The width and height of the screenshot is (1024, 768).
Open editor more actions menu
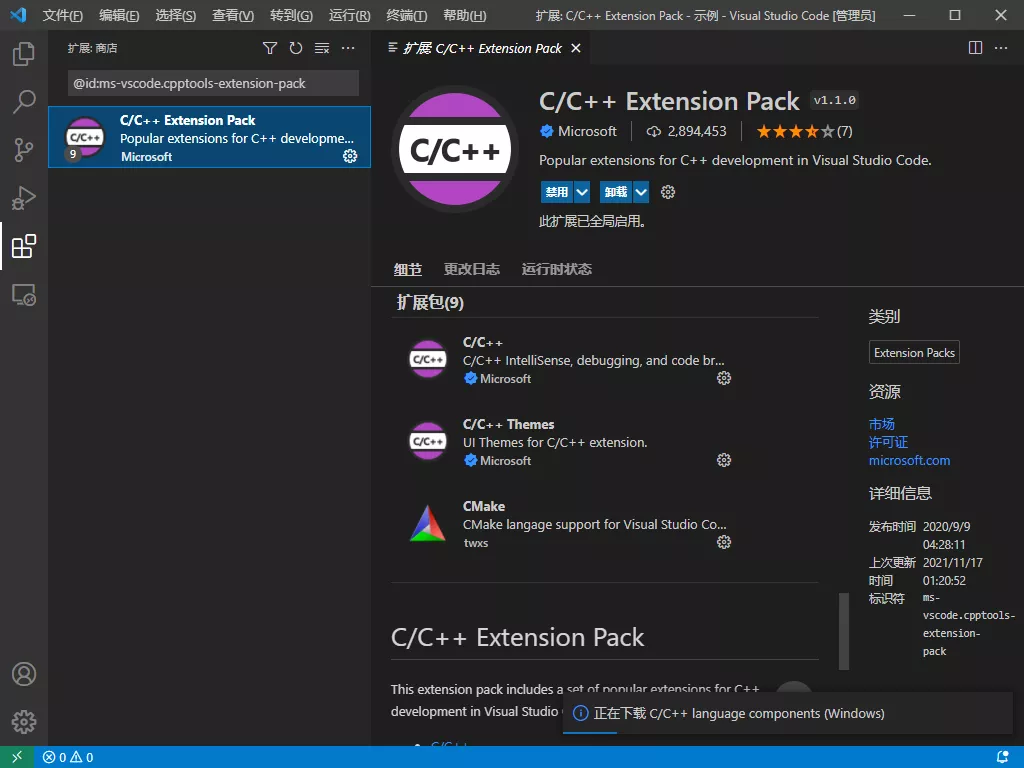[1001, 48]
